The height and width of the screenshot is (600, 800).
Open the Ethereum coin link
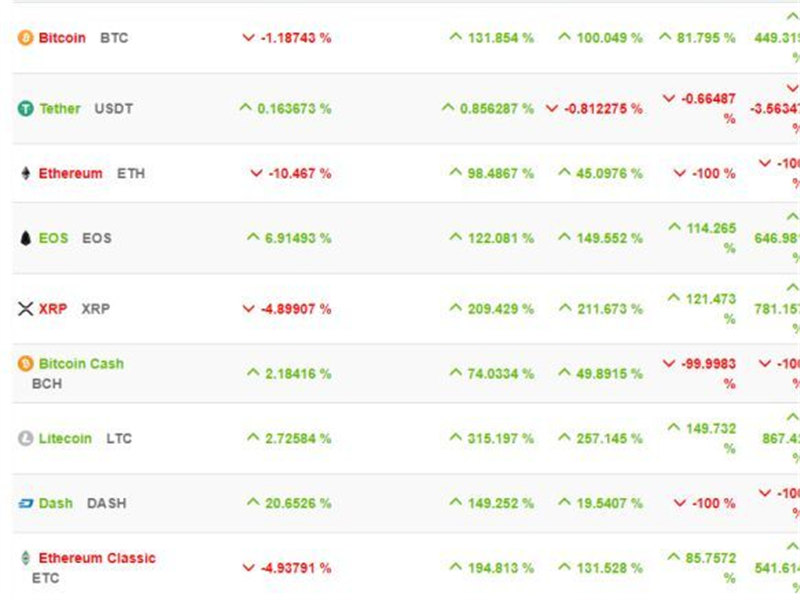[x=70, y=173]
